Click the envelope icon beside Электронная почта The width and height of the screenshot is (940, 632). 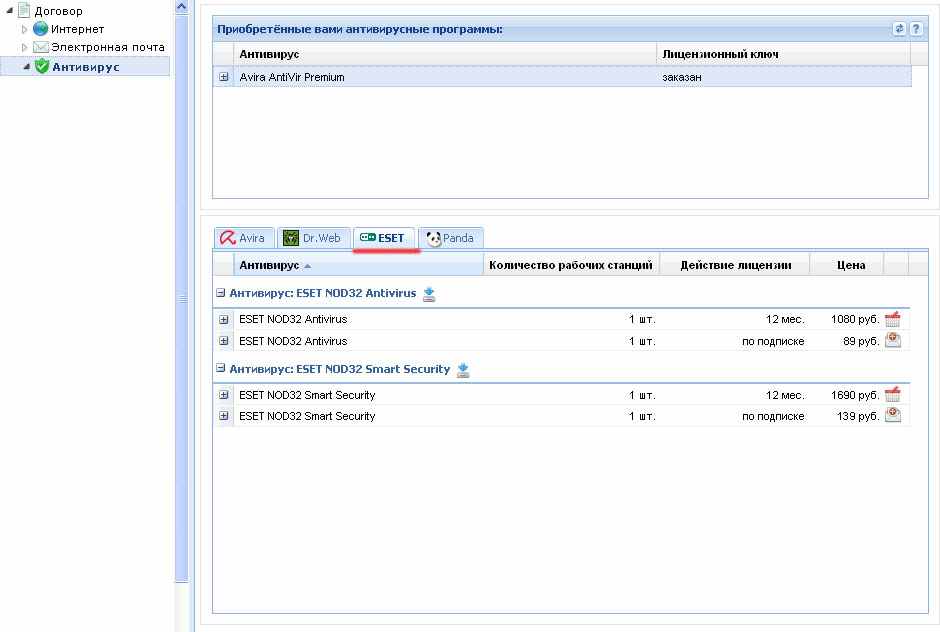pyautogui.click(x=40, y=47)
